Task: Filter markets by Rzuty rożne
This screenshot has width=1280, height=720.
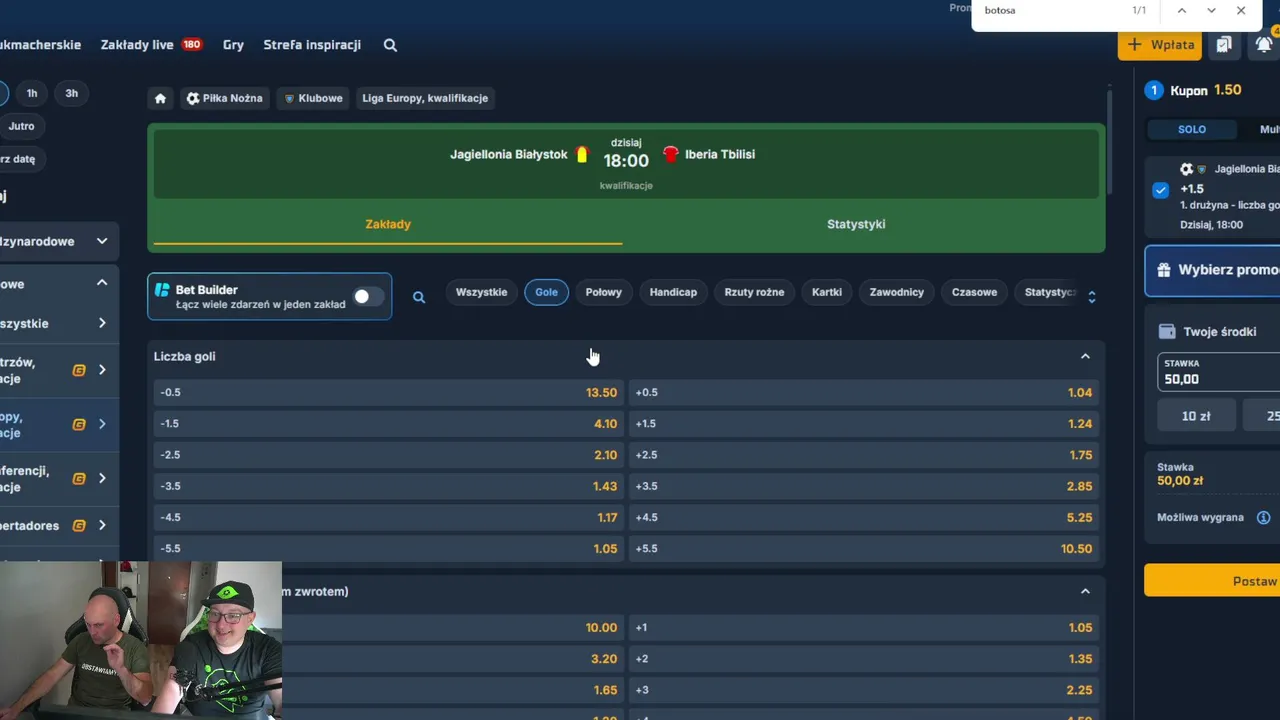Action: pyautogui.click(x=754, y=292)
